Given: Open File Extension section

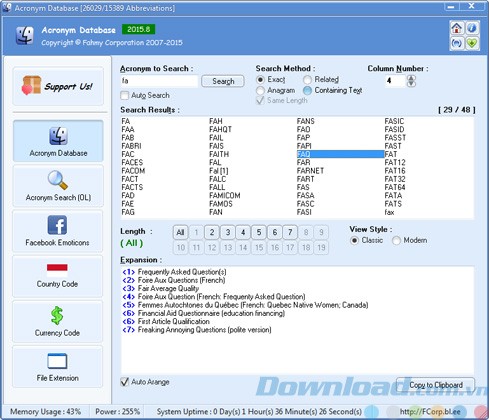Looking at the screenshot, I should (58, 366).
